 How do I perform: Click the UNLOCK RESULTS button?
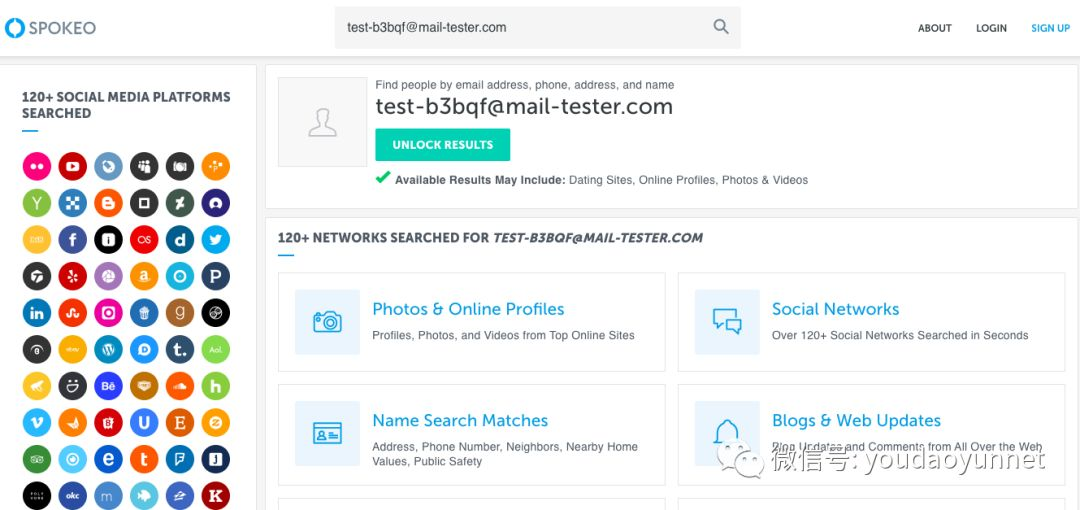(443, 145)
